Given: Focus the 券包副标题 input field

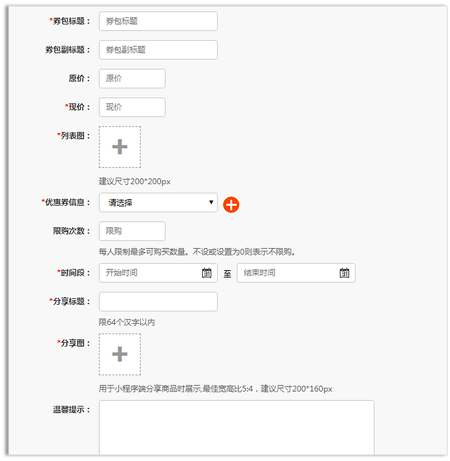Looking at the screenshot, I should [158, 50].
